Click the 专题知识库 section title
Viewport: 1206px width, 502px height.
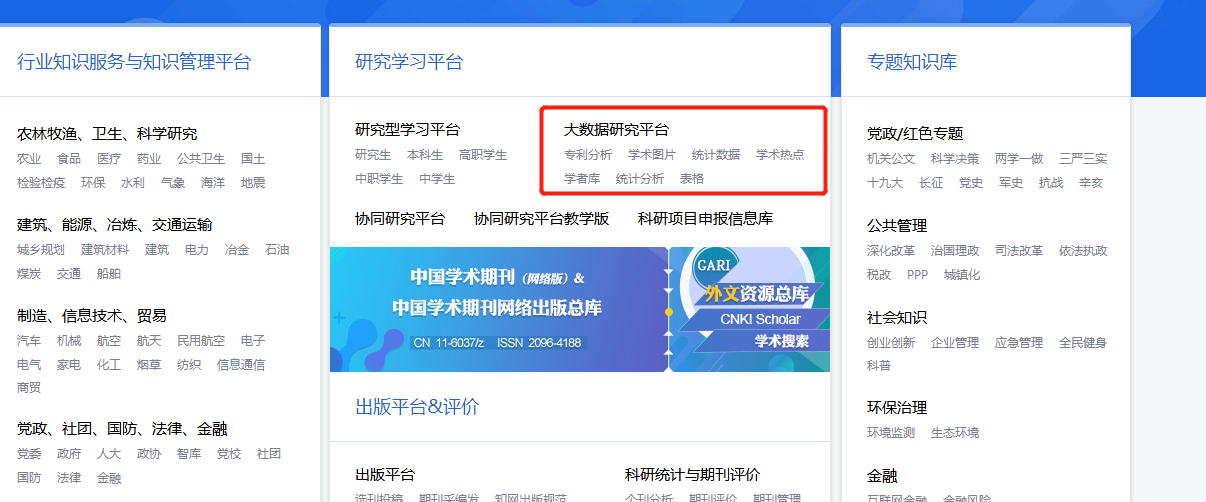[x=912, y=62]
